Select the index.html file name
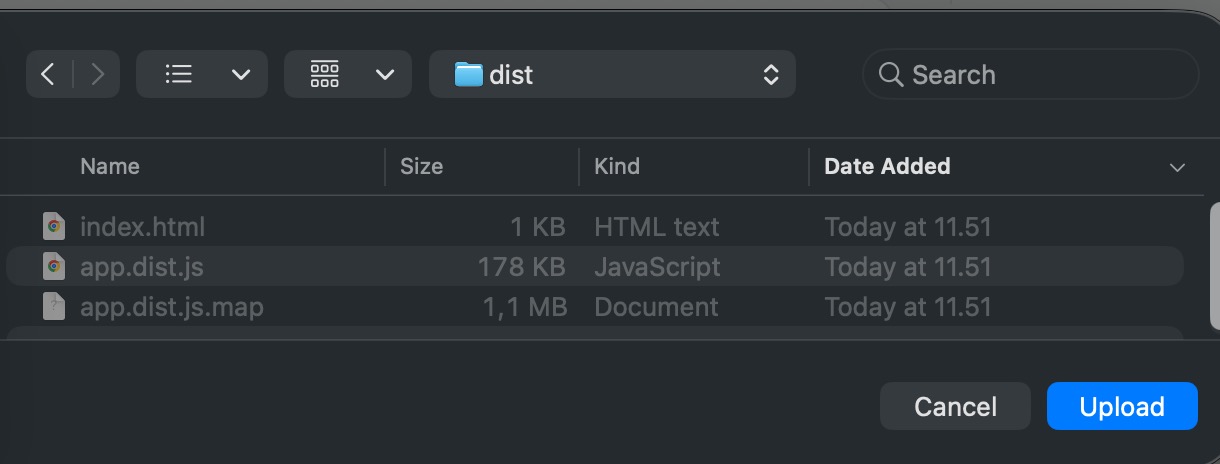Viewport: 1220px width, 464px height. tap(142, 227)
